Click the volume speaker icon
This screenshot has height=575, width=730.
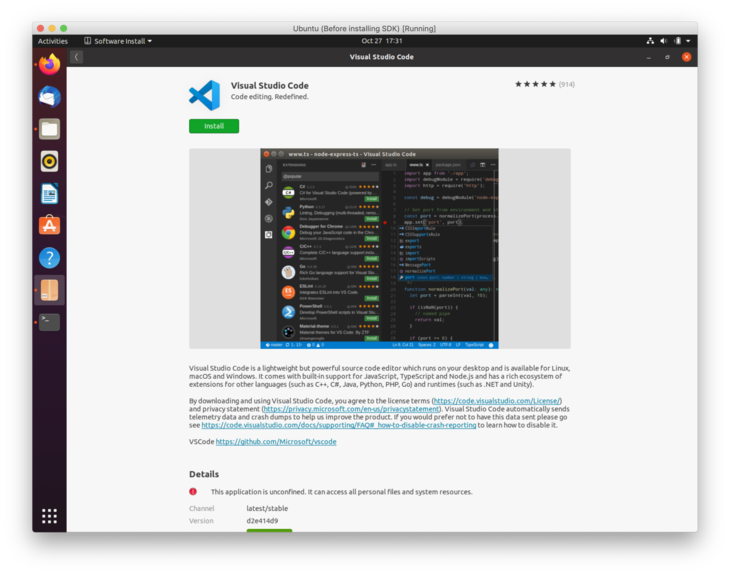click(663, 41)
